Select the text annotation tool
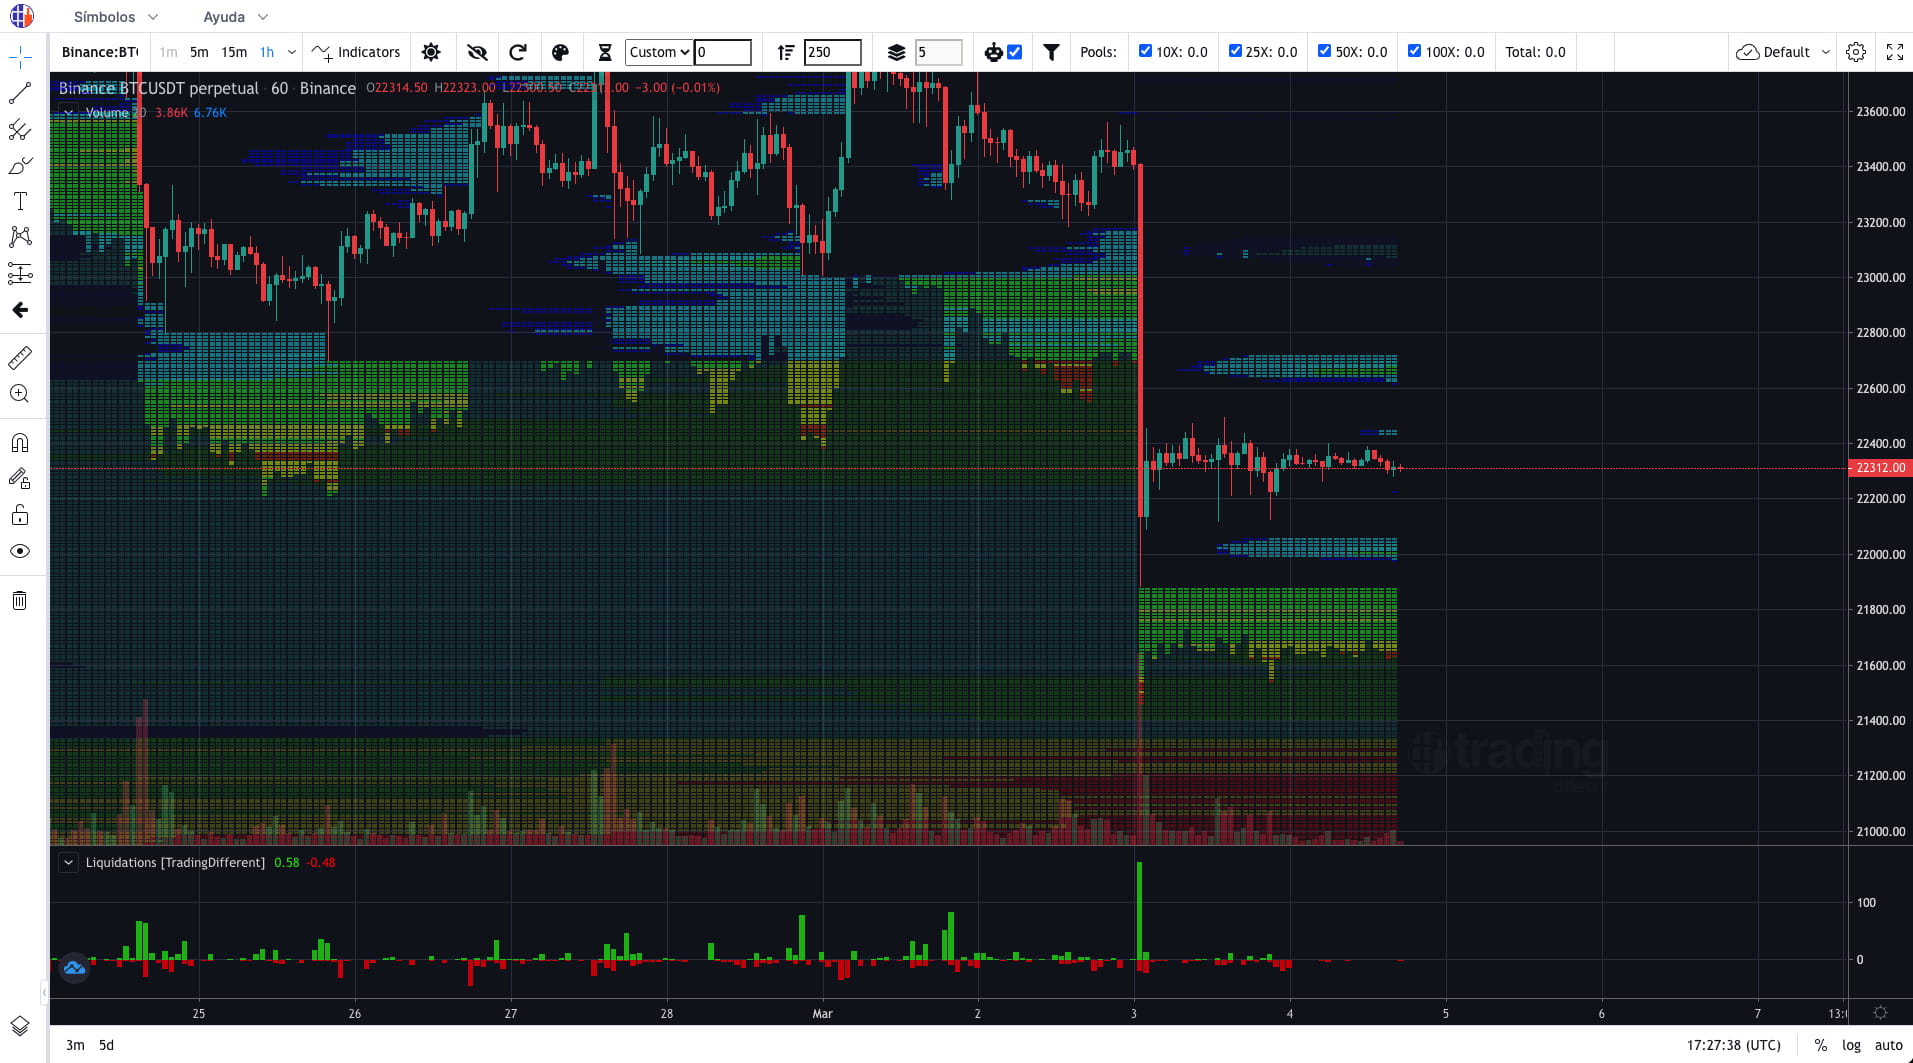This screenshot has height=1063, width=1913. [20, 201]
